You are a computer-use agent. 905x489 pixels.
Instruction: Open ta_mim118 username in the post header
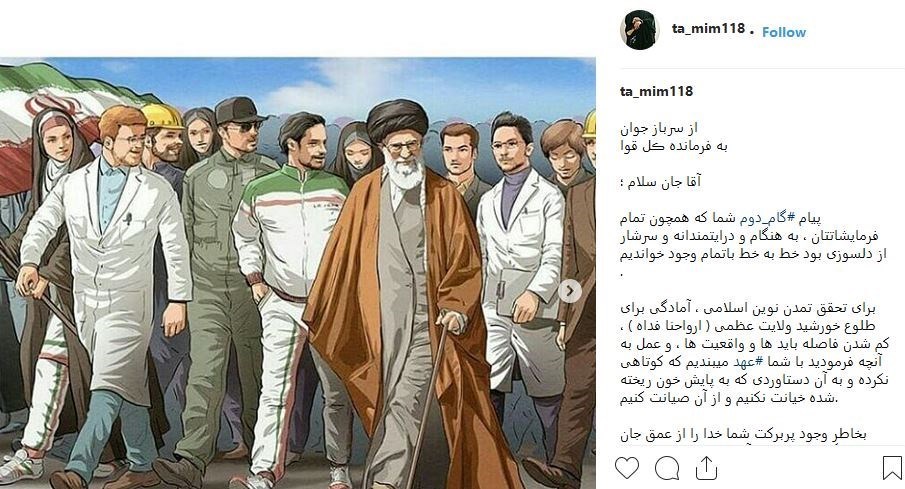(x=708, y=28)
